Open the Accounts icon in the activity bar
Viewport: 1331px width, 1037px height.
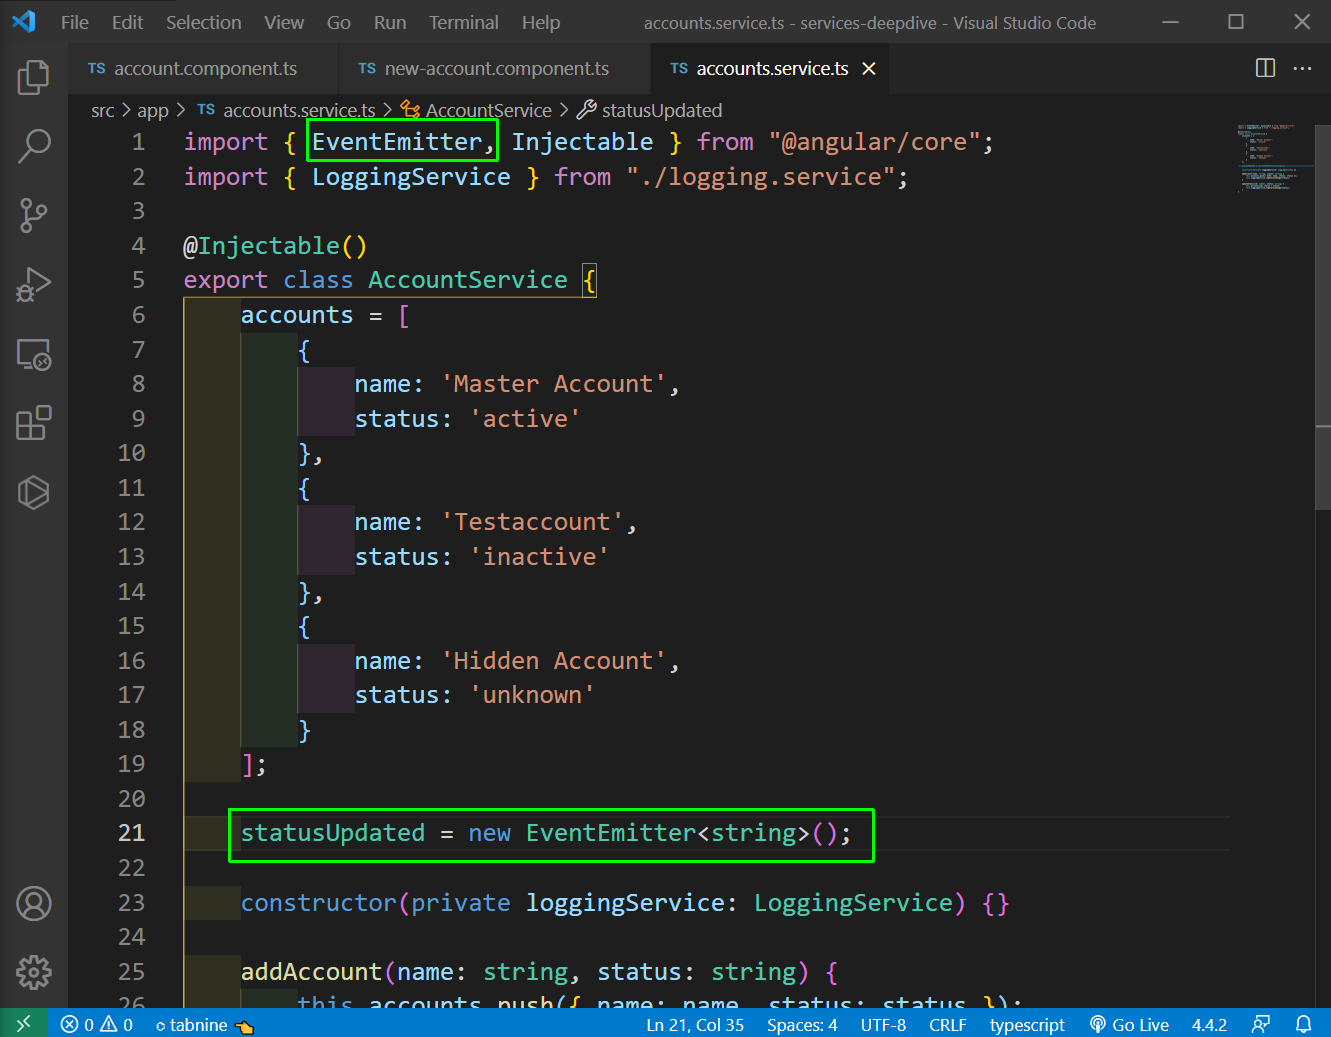pyautogui.click(x=34, y=903)
